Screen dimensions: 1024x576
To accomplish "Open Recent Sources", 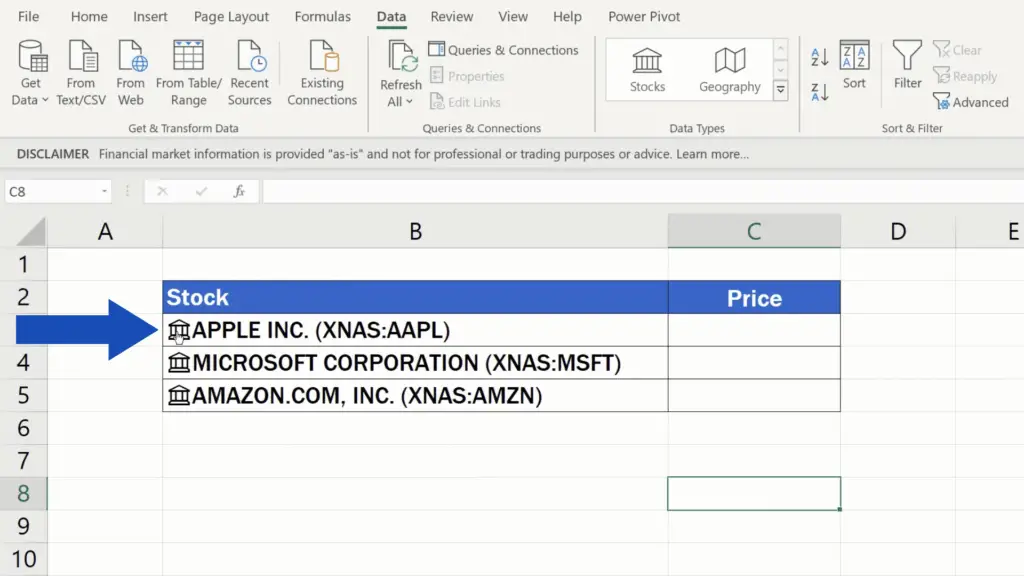I will (249, 72).
